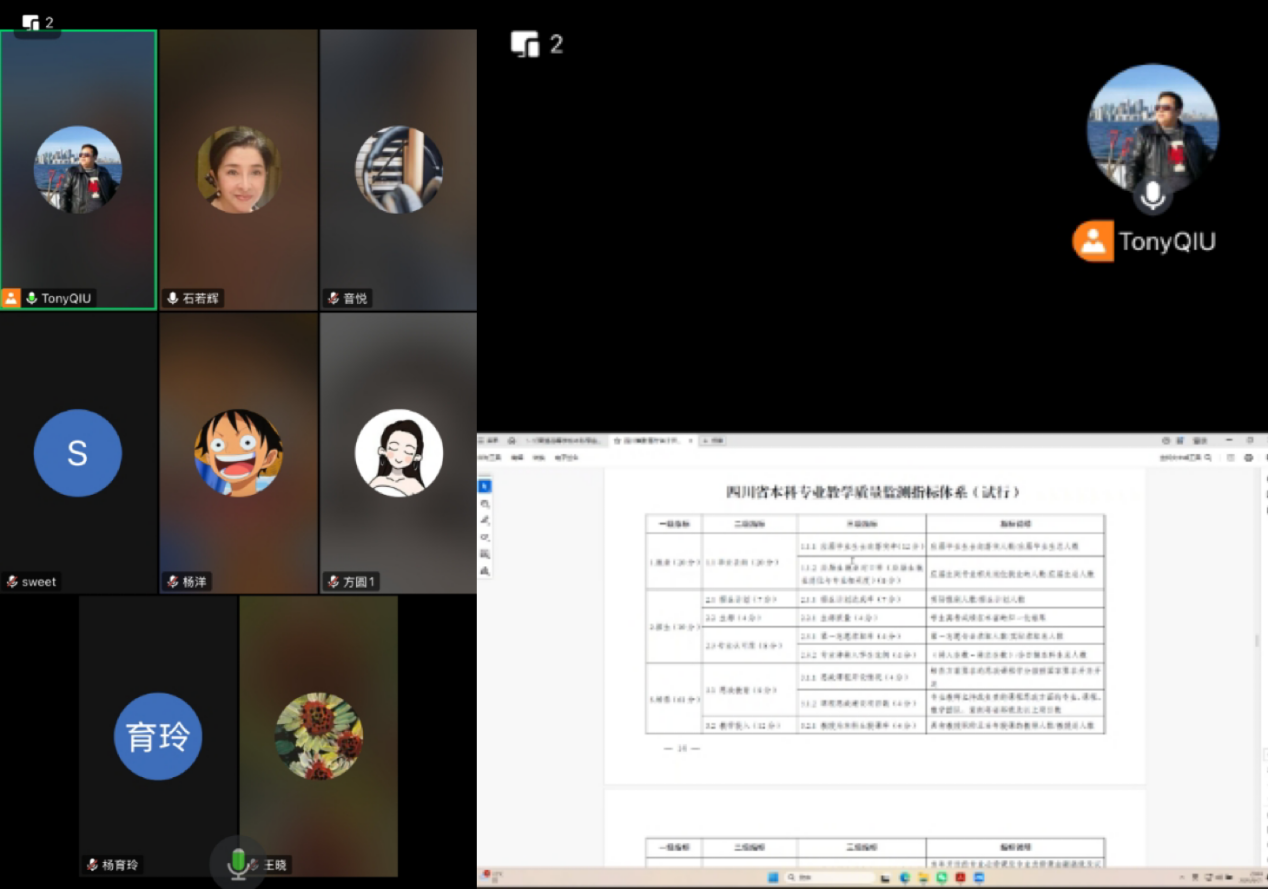Select the 石若辉 participant avatar
The height and width of the screenshot is (889, 1268).
tap(238, 169)
